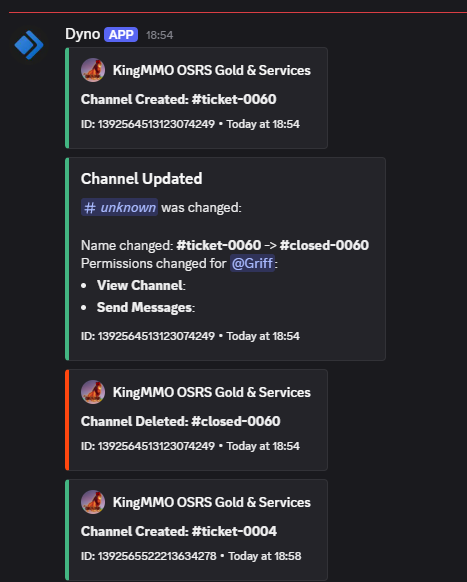The width and height of the screenshot is (467, 582).
Task: Open the # unknown channel mention
Action: point(120,207)
